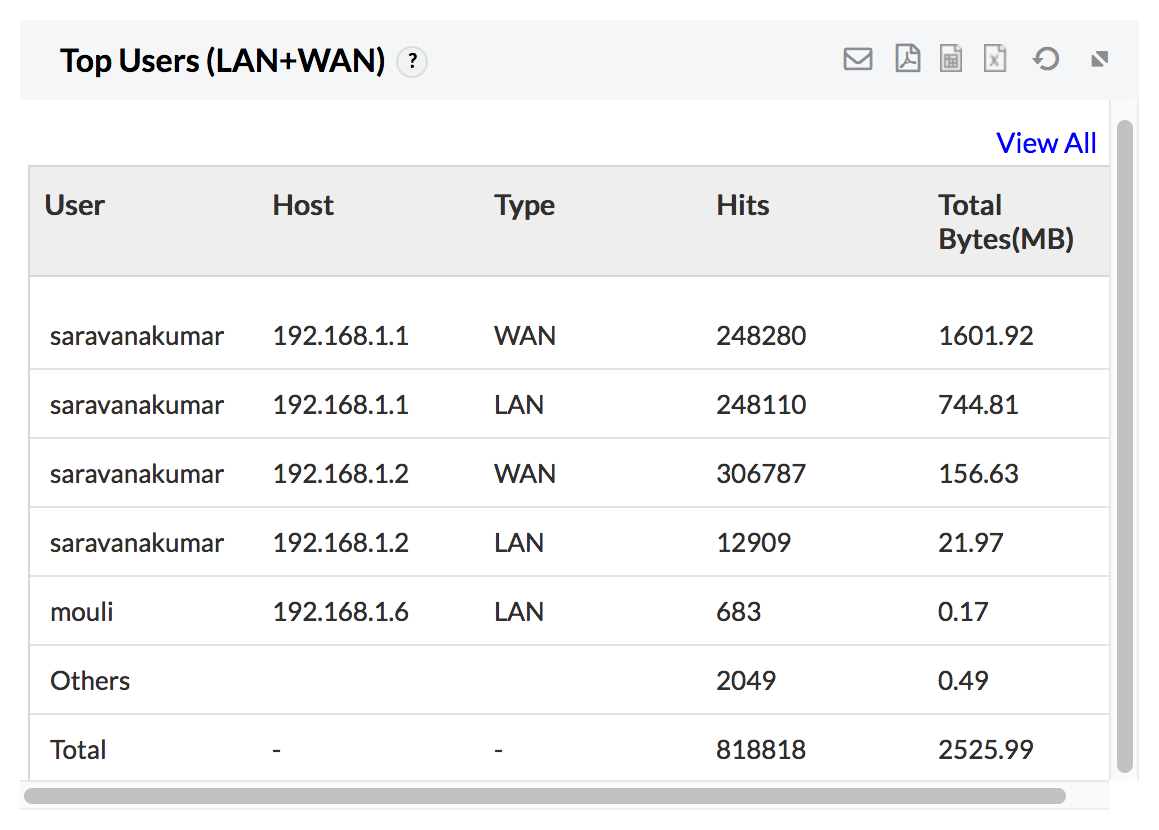
Task: Open the View All link
Action: [x=1046, y=143]
